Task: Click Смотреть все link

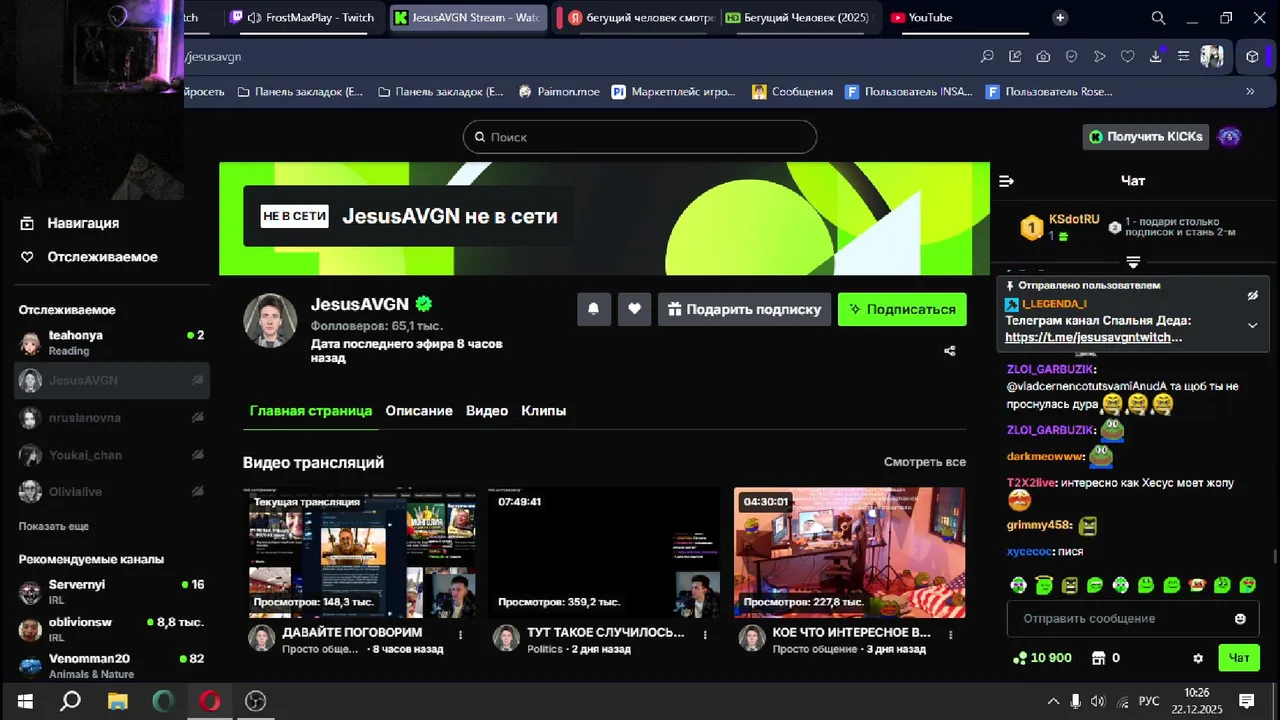Action: point(925,462)
